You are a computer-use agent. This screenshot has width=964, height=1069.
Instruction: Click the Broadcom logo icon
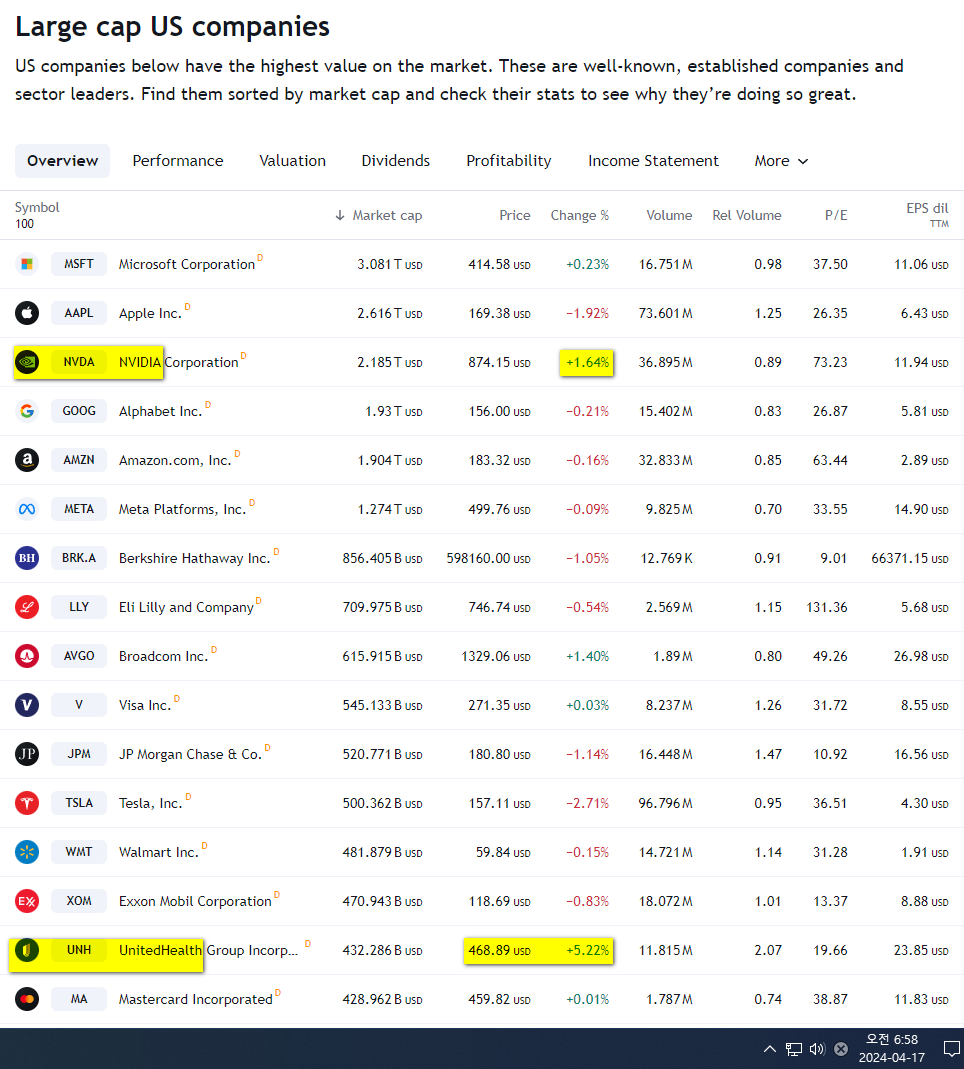tap(27, 656)
